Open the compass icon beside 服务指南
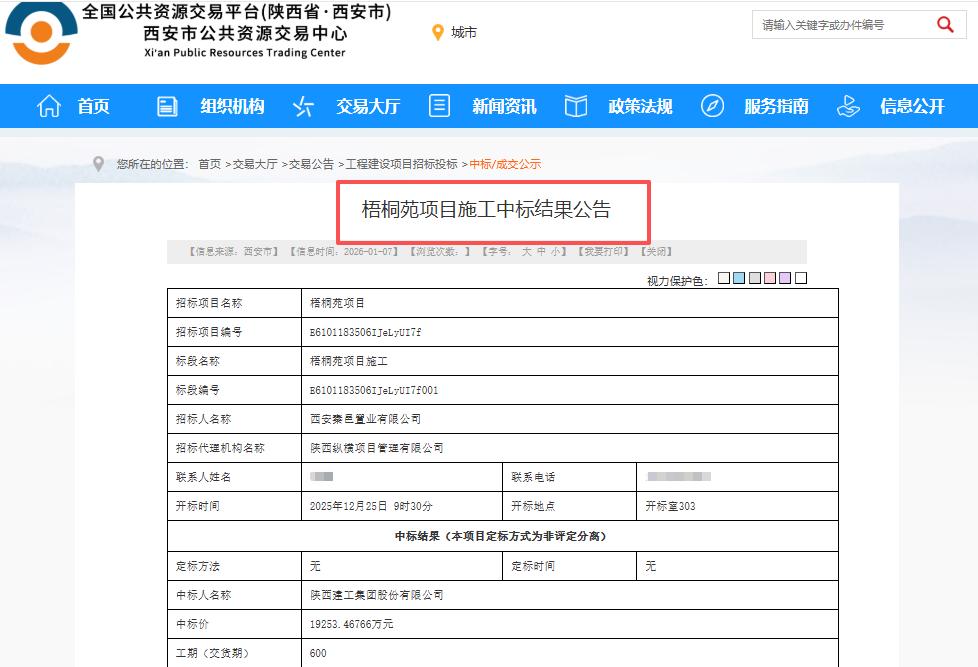 tap(712, 106)
